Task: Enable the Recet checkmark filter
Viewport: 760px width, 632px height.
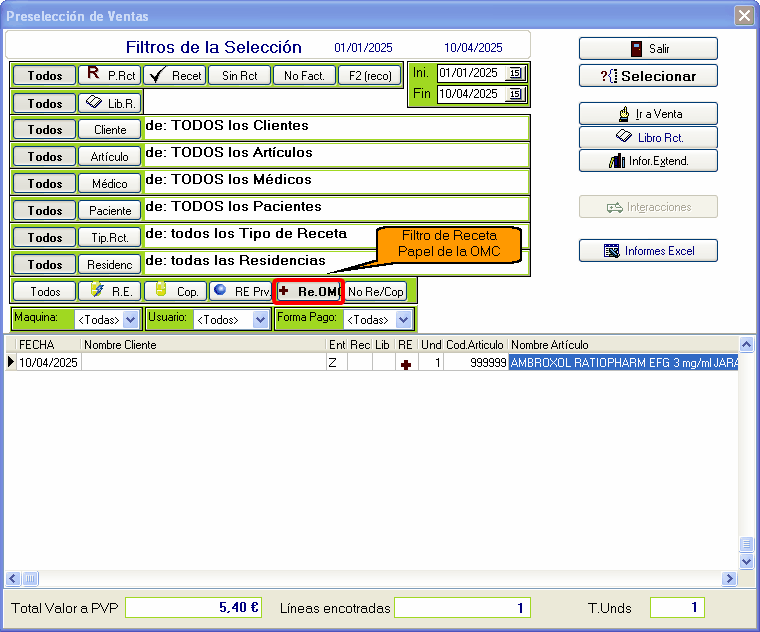Action: (x=174, y=75)
